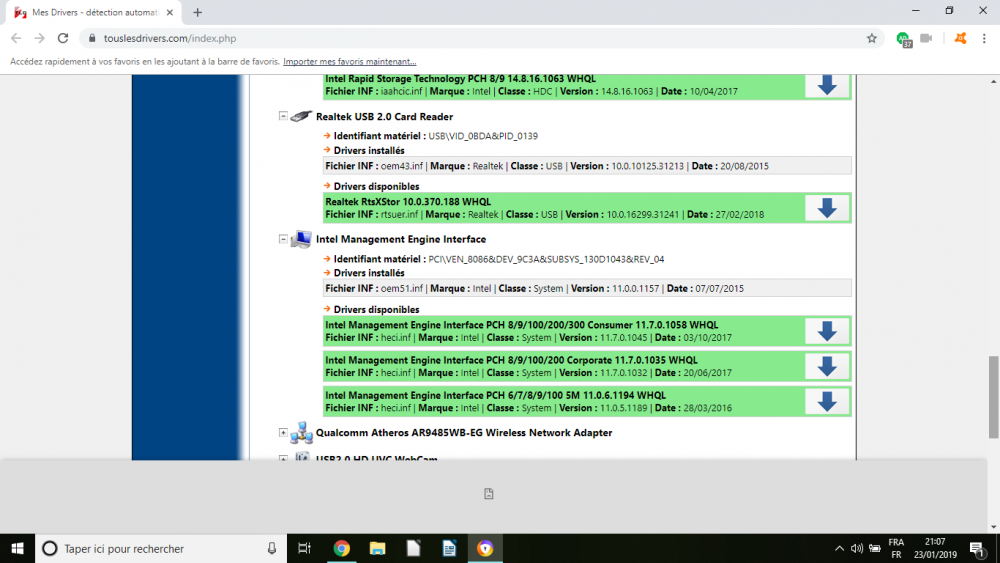1000x563 pixels.
Task: Open Intel Rapid Storage Technology 14.8.16.1063 title
Action: (x=460, y=78)
